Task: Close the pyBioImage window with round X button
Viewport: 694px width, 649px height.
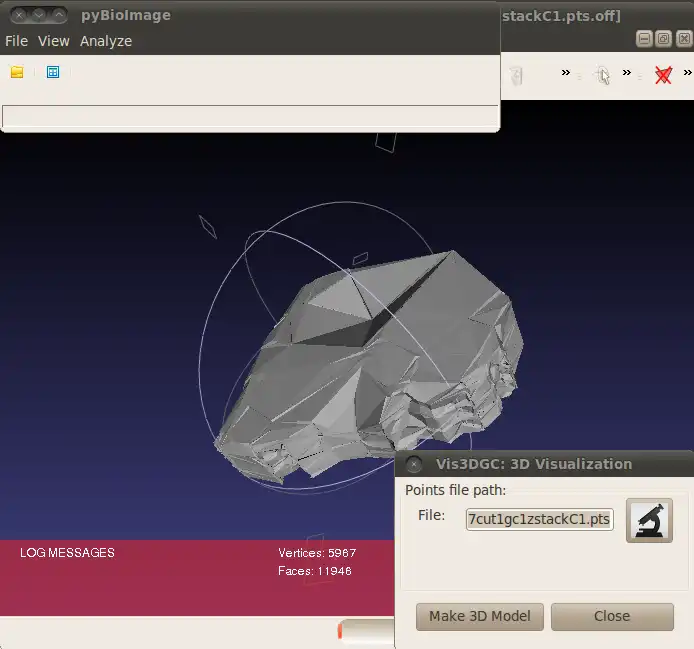Action: point(19,16)
